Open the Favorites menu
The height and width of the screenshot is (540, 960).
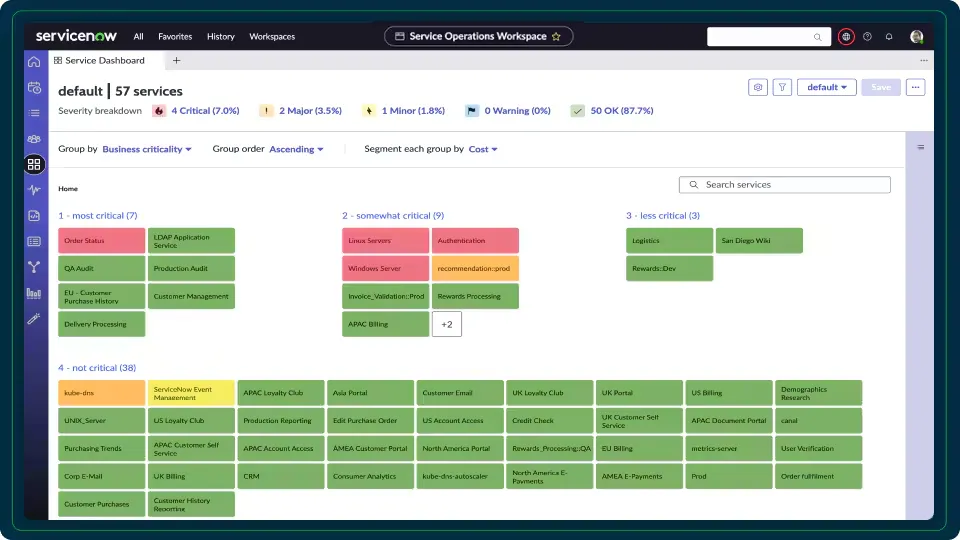[175, 37]
